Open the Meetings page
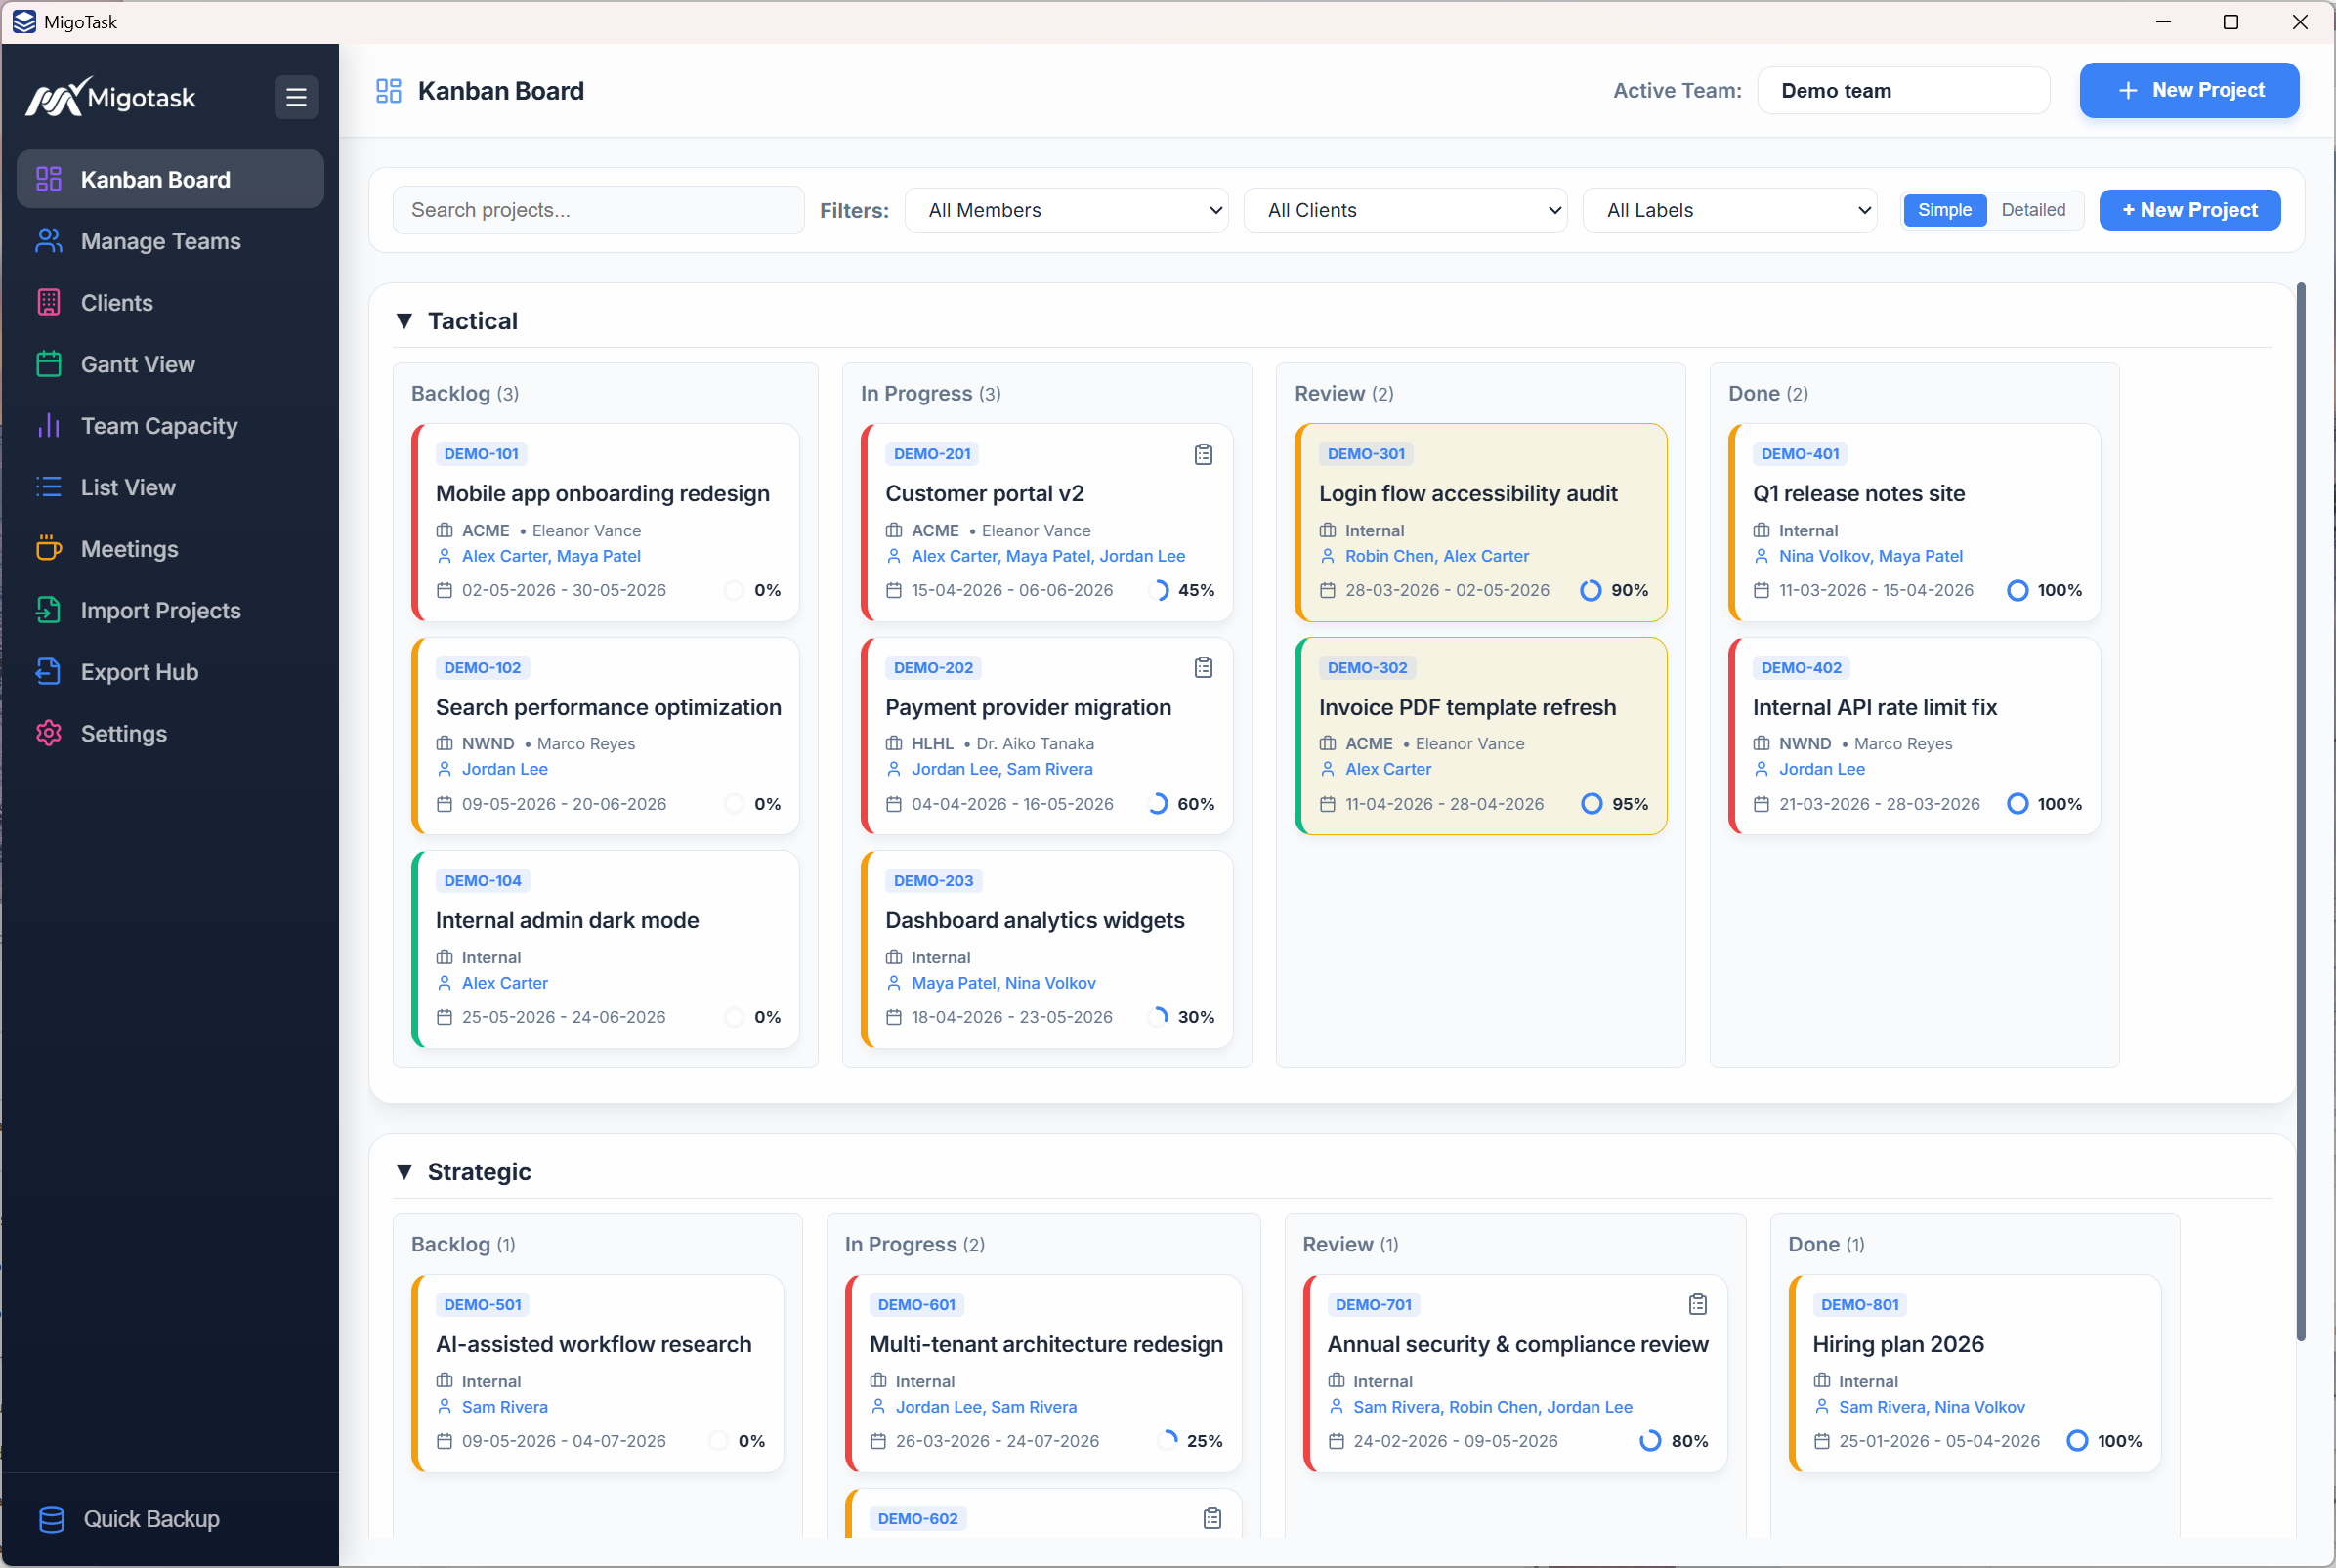The image size is (2336, 1568). (x=170, y=549)
